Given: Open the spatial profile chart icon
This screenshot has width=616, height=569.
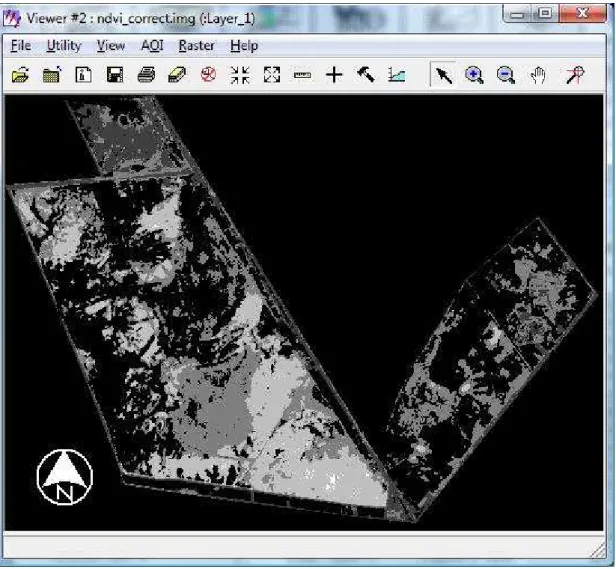Looking at the screenshot, I should click(x=397, y=75).
